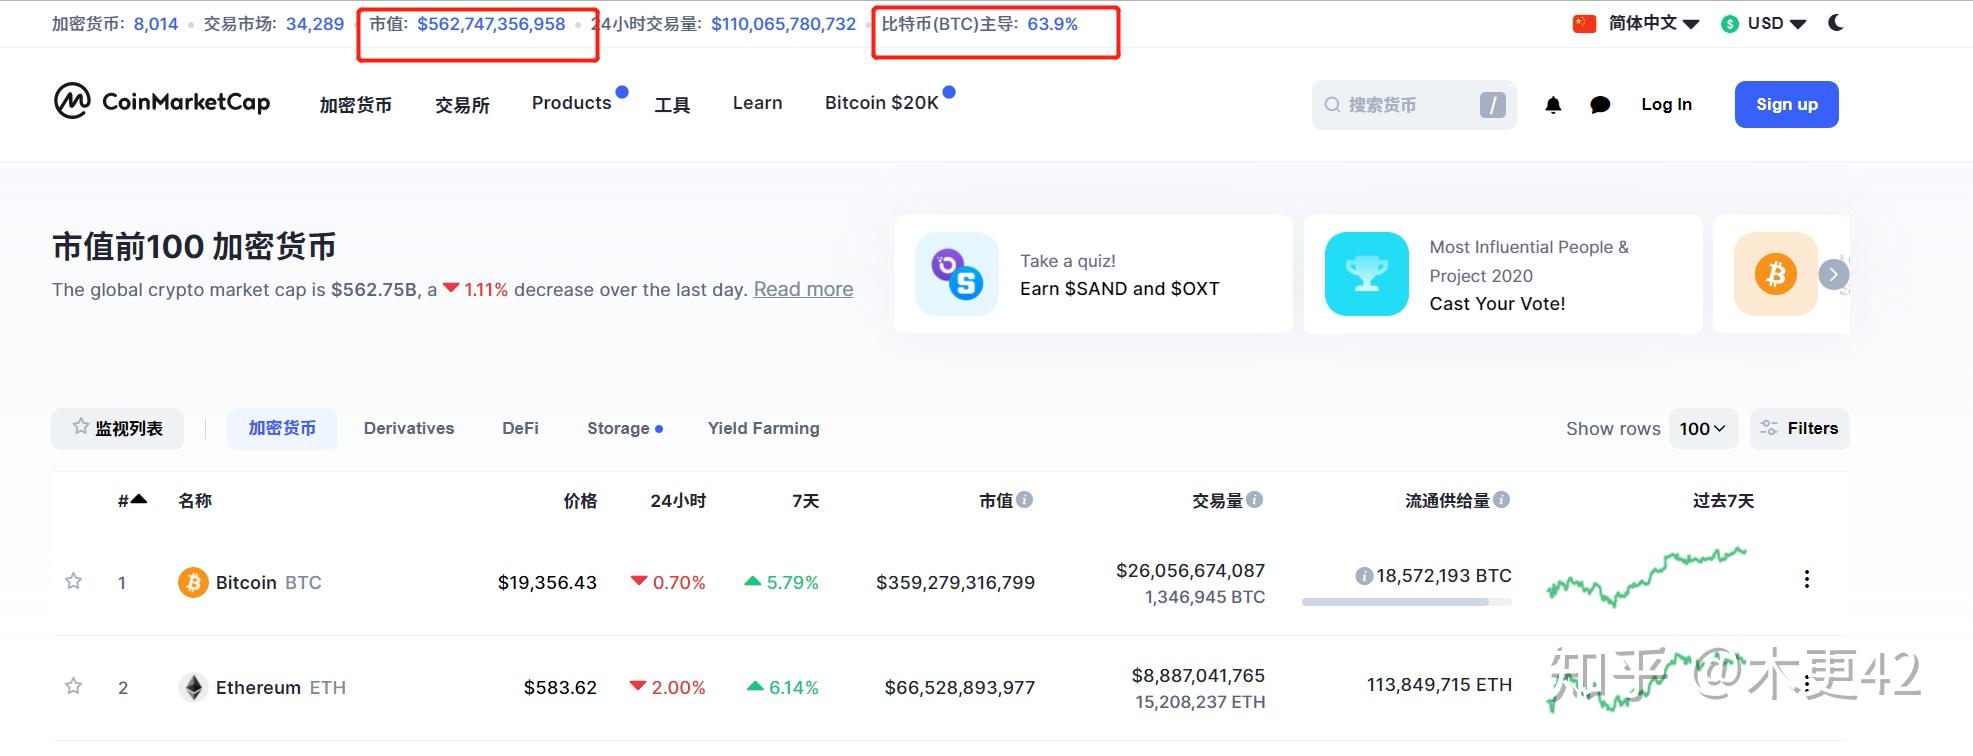The width and height of the screenshot is (1973, 756).
Task: Click Bitcoin market cap $359,279,316,799
Action: [x=956, y=582]
